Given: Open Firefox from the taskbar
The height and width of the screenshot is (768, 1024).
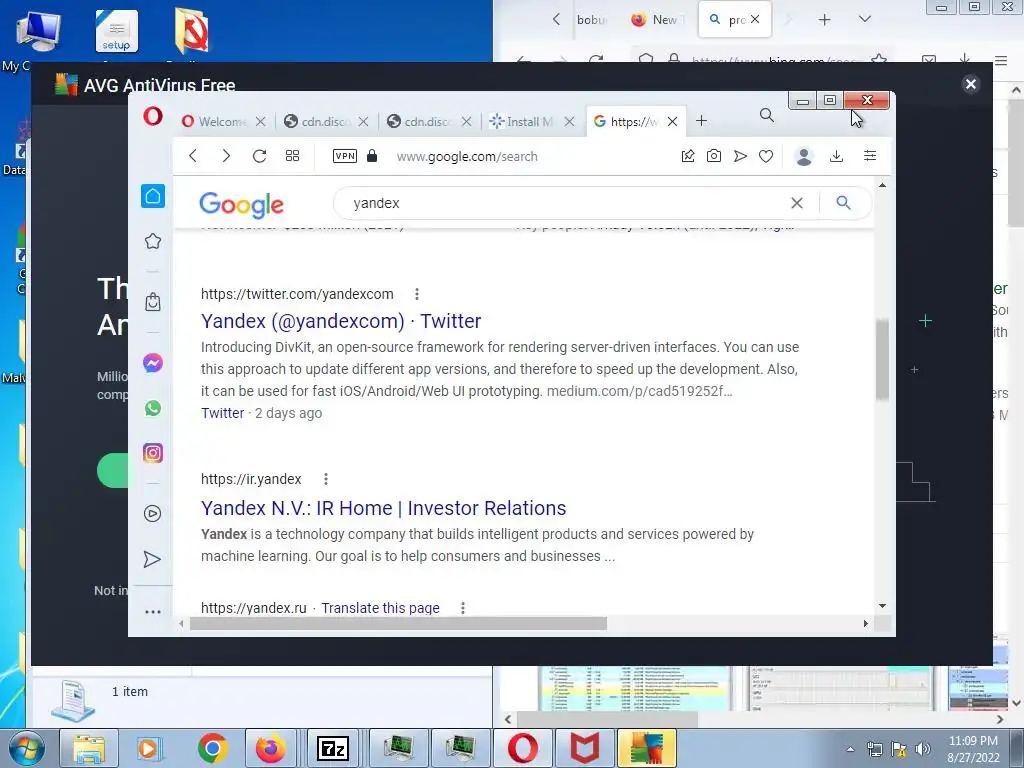Looking at the screenshot, I should pyautogui.click(x=270, y=748).
